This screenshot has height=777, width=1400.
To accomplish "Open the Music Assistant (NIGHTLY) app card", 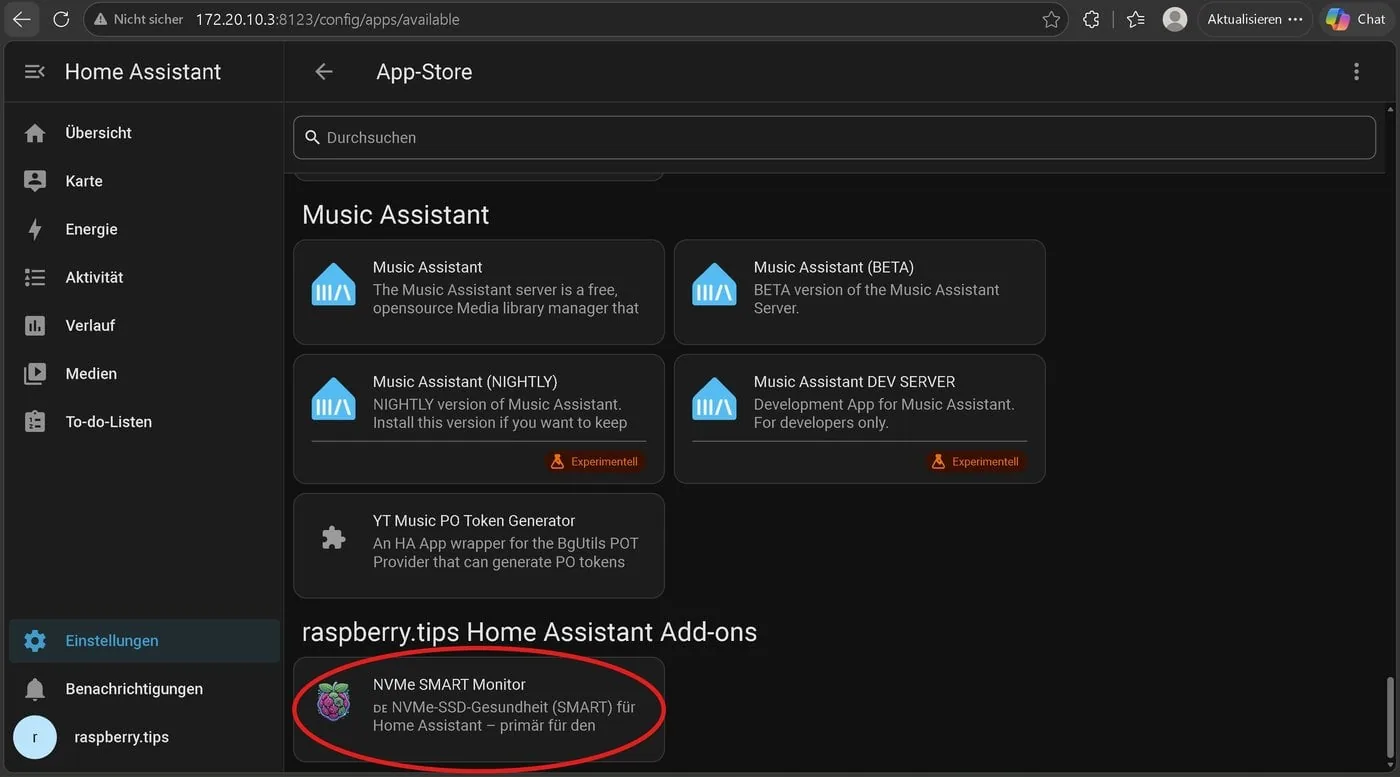I will tap(479, 419).
